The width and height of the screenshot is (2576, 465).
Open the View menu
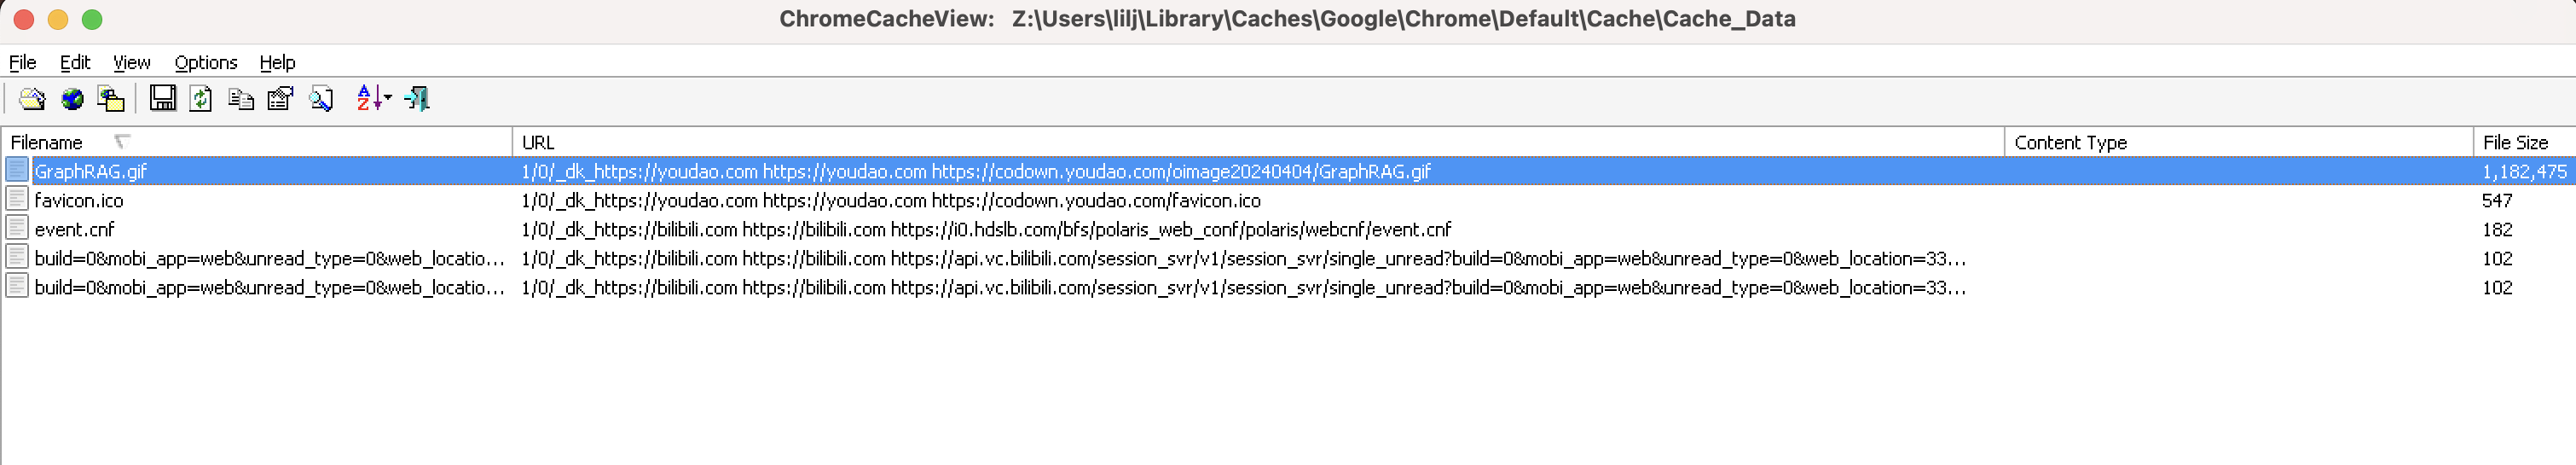[x=132, y=62]
